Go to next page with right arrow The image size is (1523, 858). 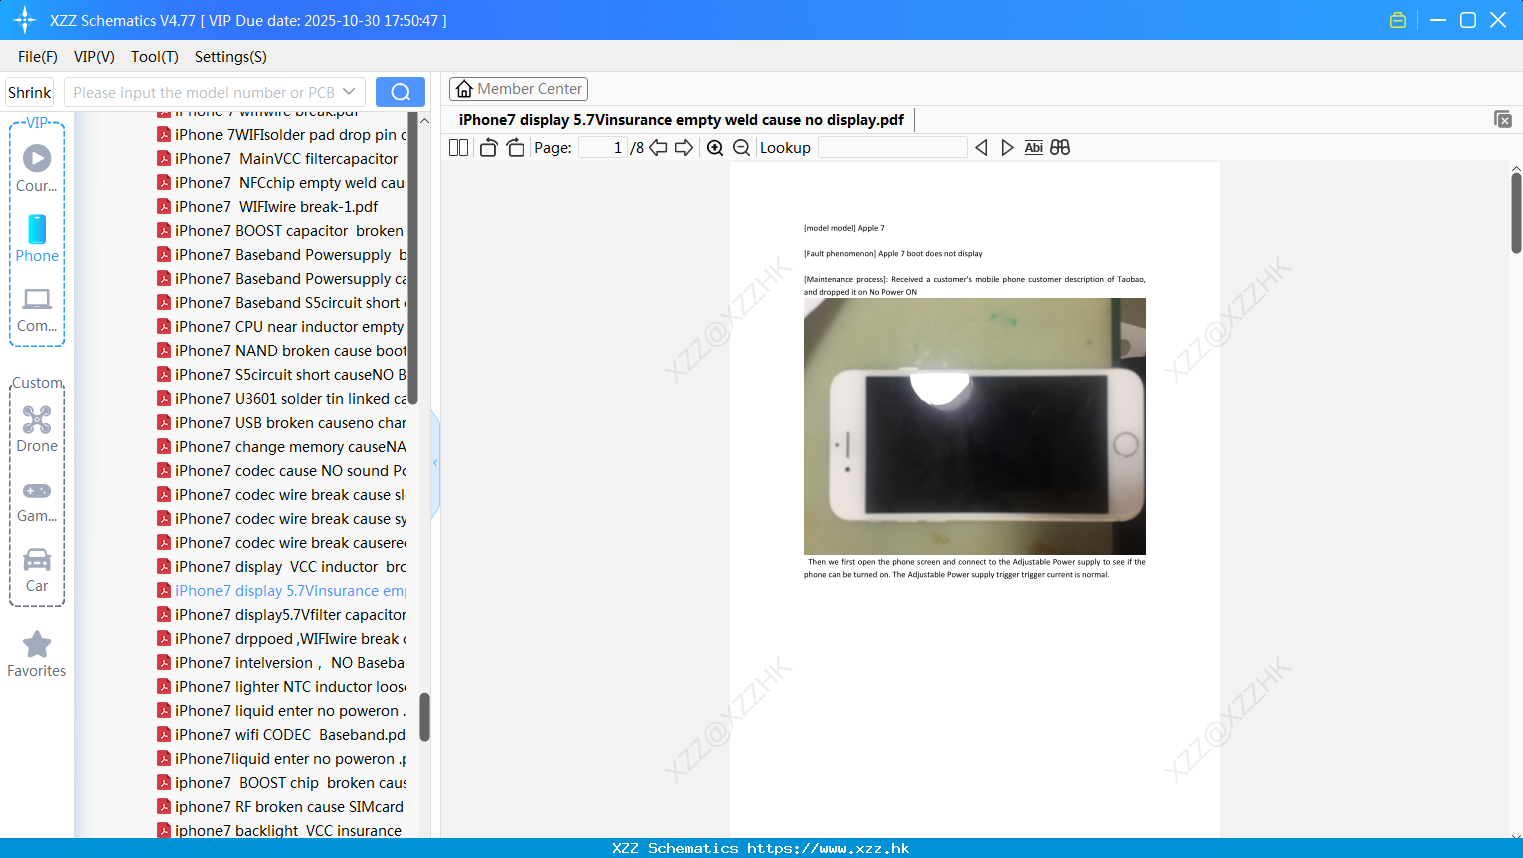[x=684, y=147]
